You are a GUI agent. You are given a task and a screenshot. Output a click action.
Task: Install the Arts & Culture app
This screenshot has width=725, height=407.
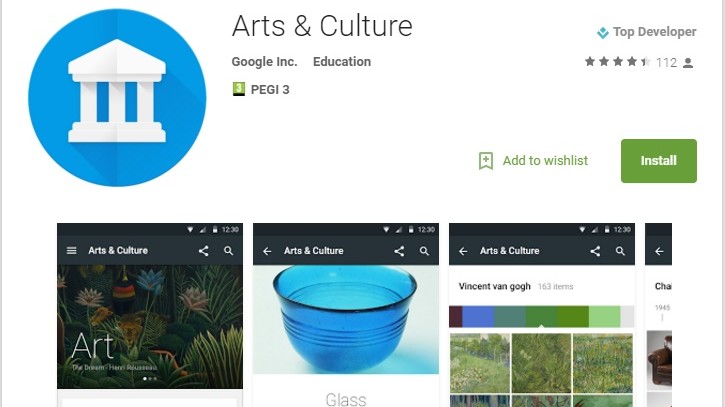658,161
